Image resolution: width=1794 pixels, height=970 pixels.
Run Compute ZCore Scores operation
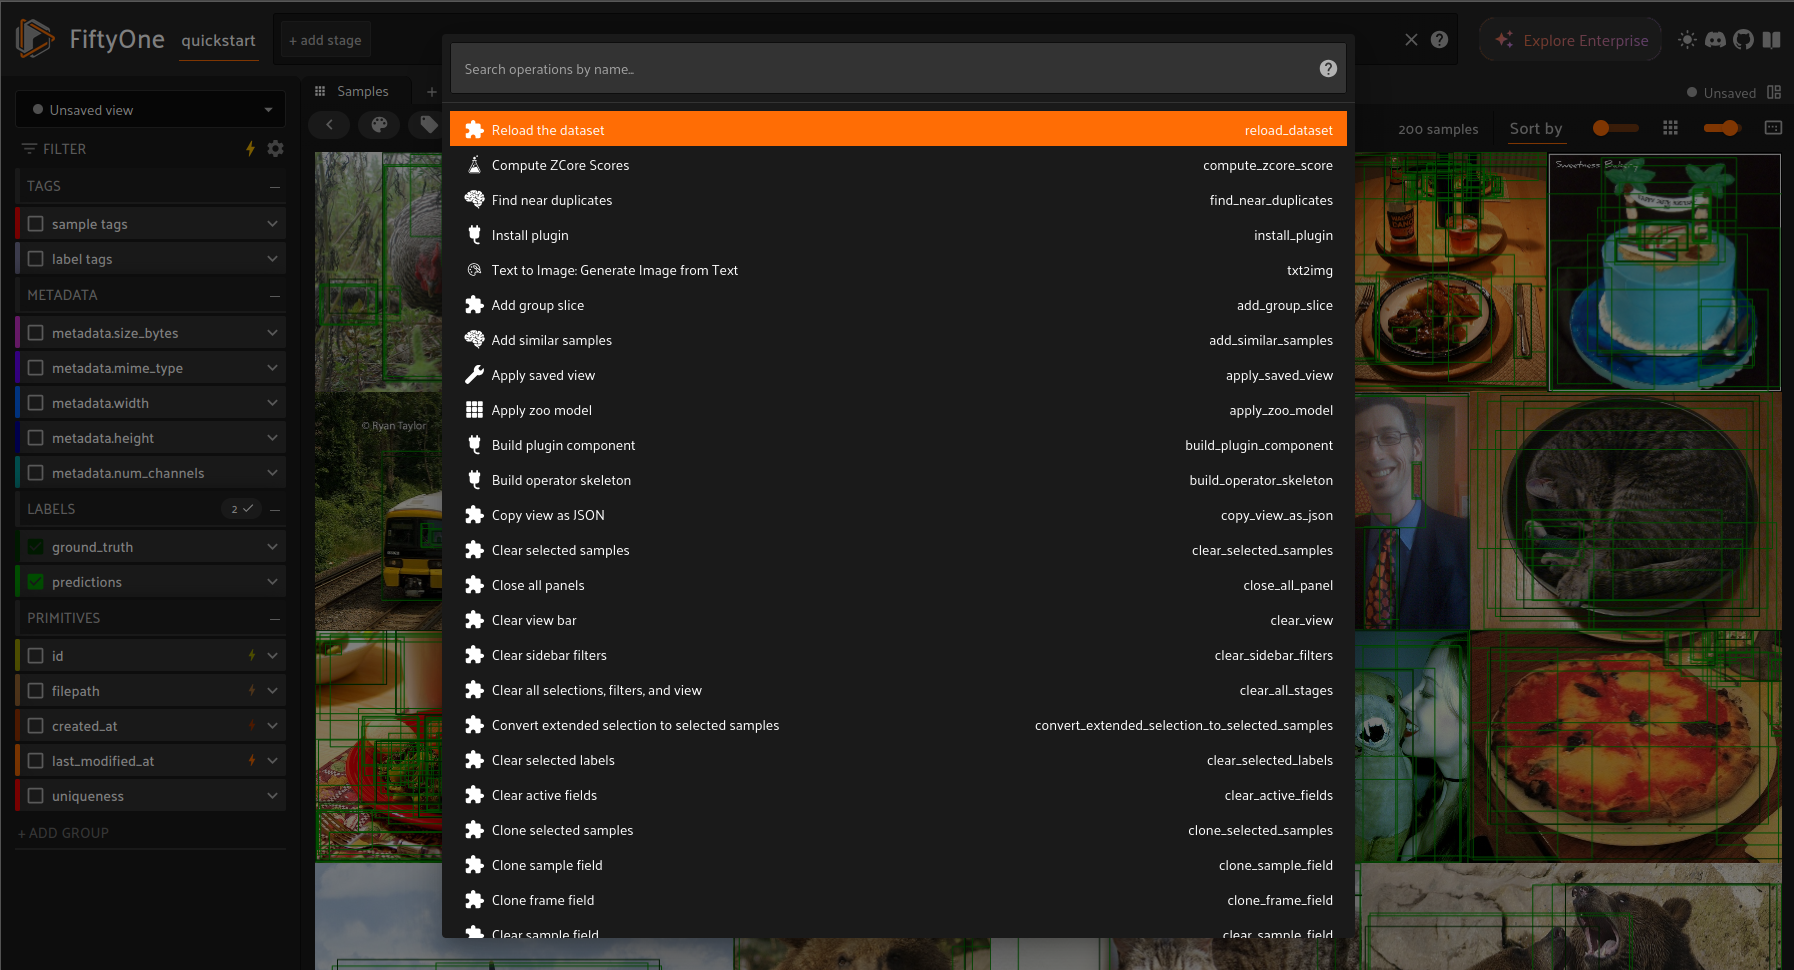click(x=898, y=164)
